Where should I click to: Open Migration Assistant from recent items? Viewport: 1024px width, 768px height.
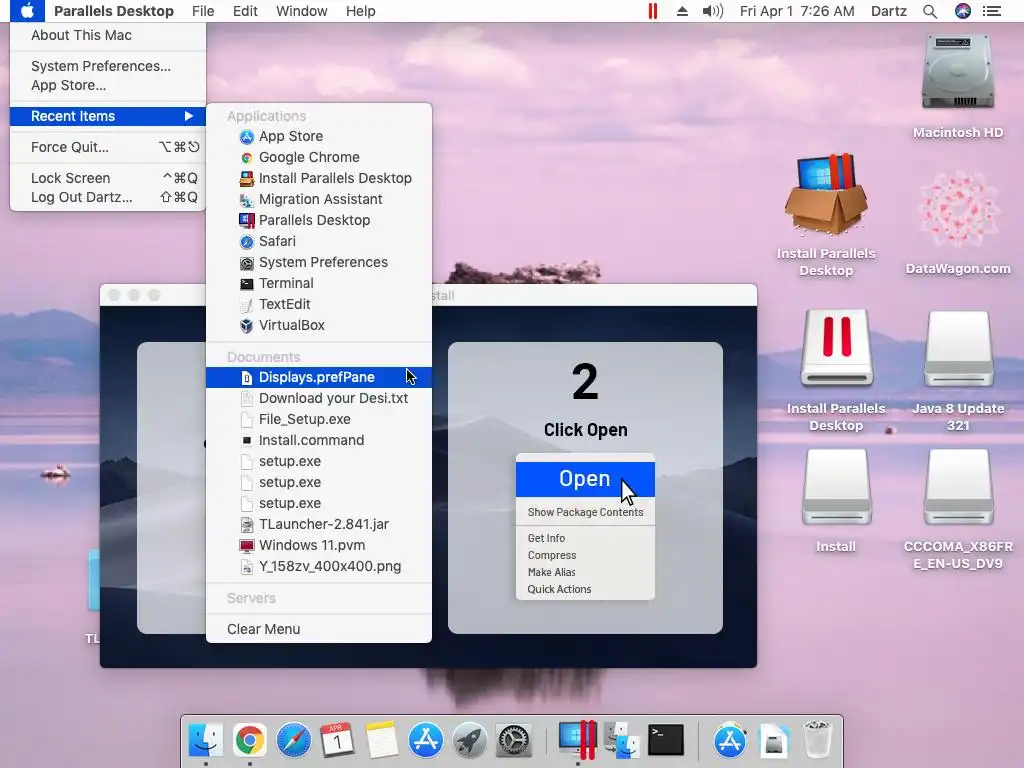[319, 199]
